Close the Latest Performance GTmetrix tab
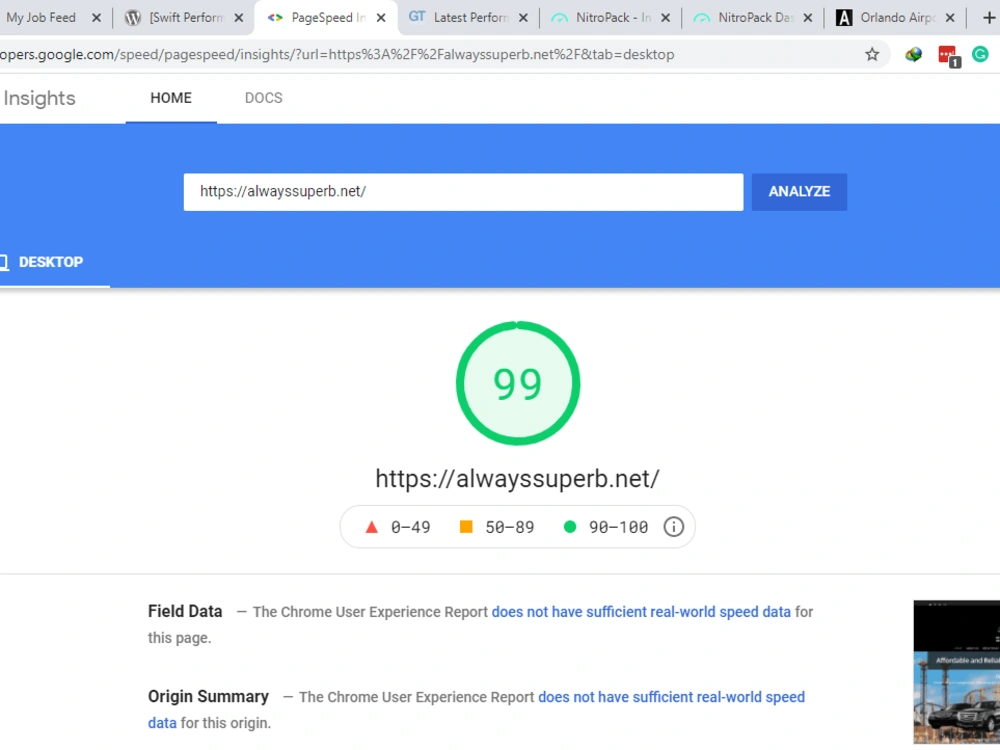Screen dimensions: 1000x750 523,18
